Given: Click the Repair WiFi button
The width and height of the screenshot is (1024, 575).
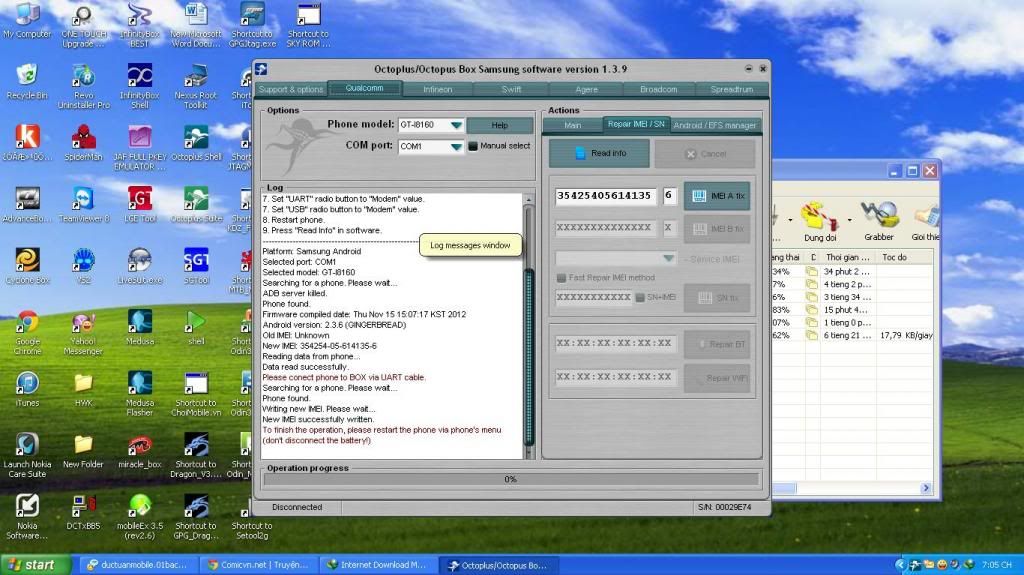Looking at the screenshot, I should coord(716,378).
